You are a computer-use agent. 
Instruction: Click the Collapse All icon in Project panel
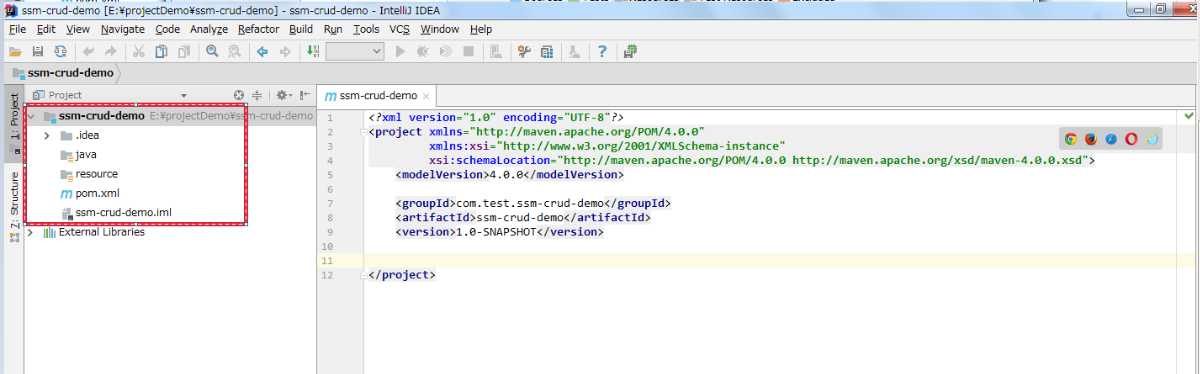[x=257, y=95]
